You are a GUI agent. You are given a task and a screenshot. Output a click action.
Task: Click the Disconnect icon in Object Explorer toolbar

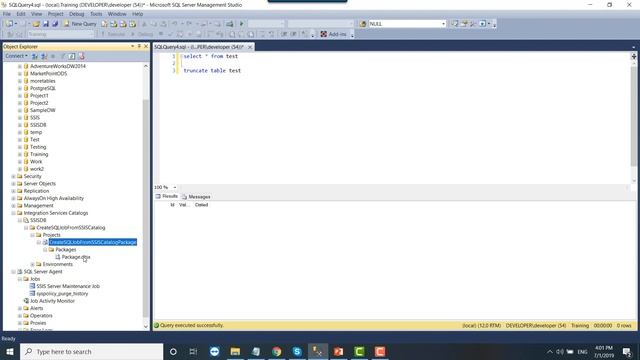(x=44, y=56)
